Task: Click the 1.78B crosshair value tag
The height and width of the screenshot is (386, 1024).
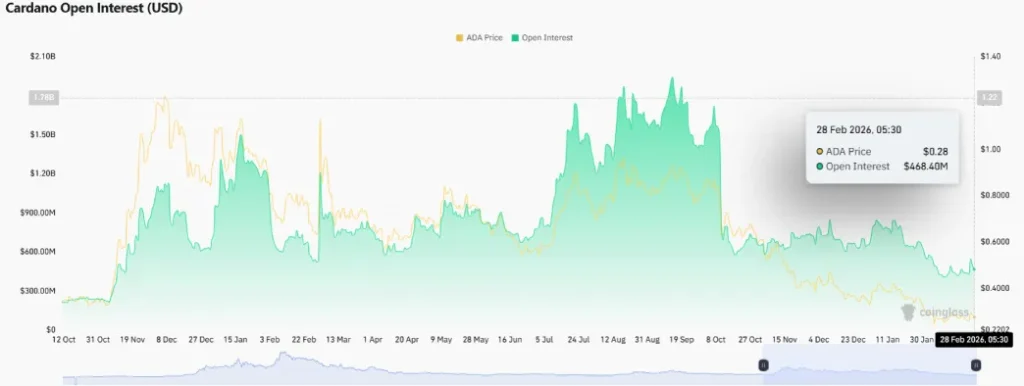Action: [43, 98]
